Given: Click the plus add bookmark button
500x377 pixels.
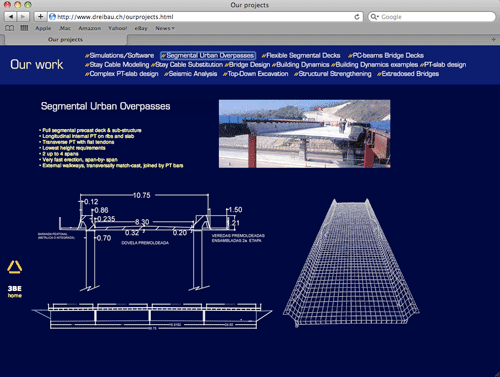Looking at the screenshot, I should pos(40,17).
